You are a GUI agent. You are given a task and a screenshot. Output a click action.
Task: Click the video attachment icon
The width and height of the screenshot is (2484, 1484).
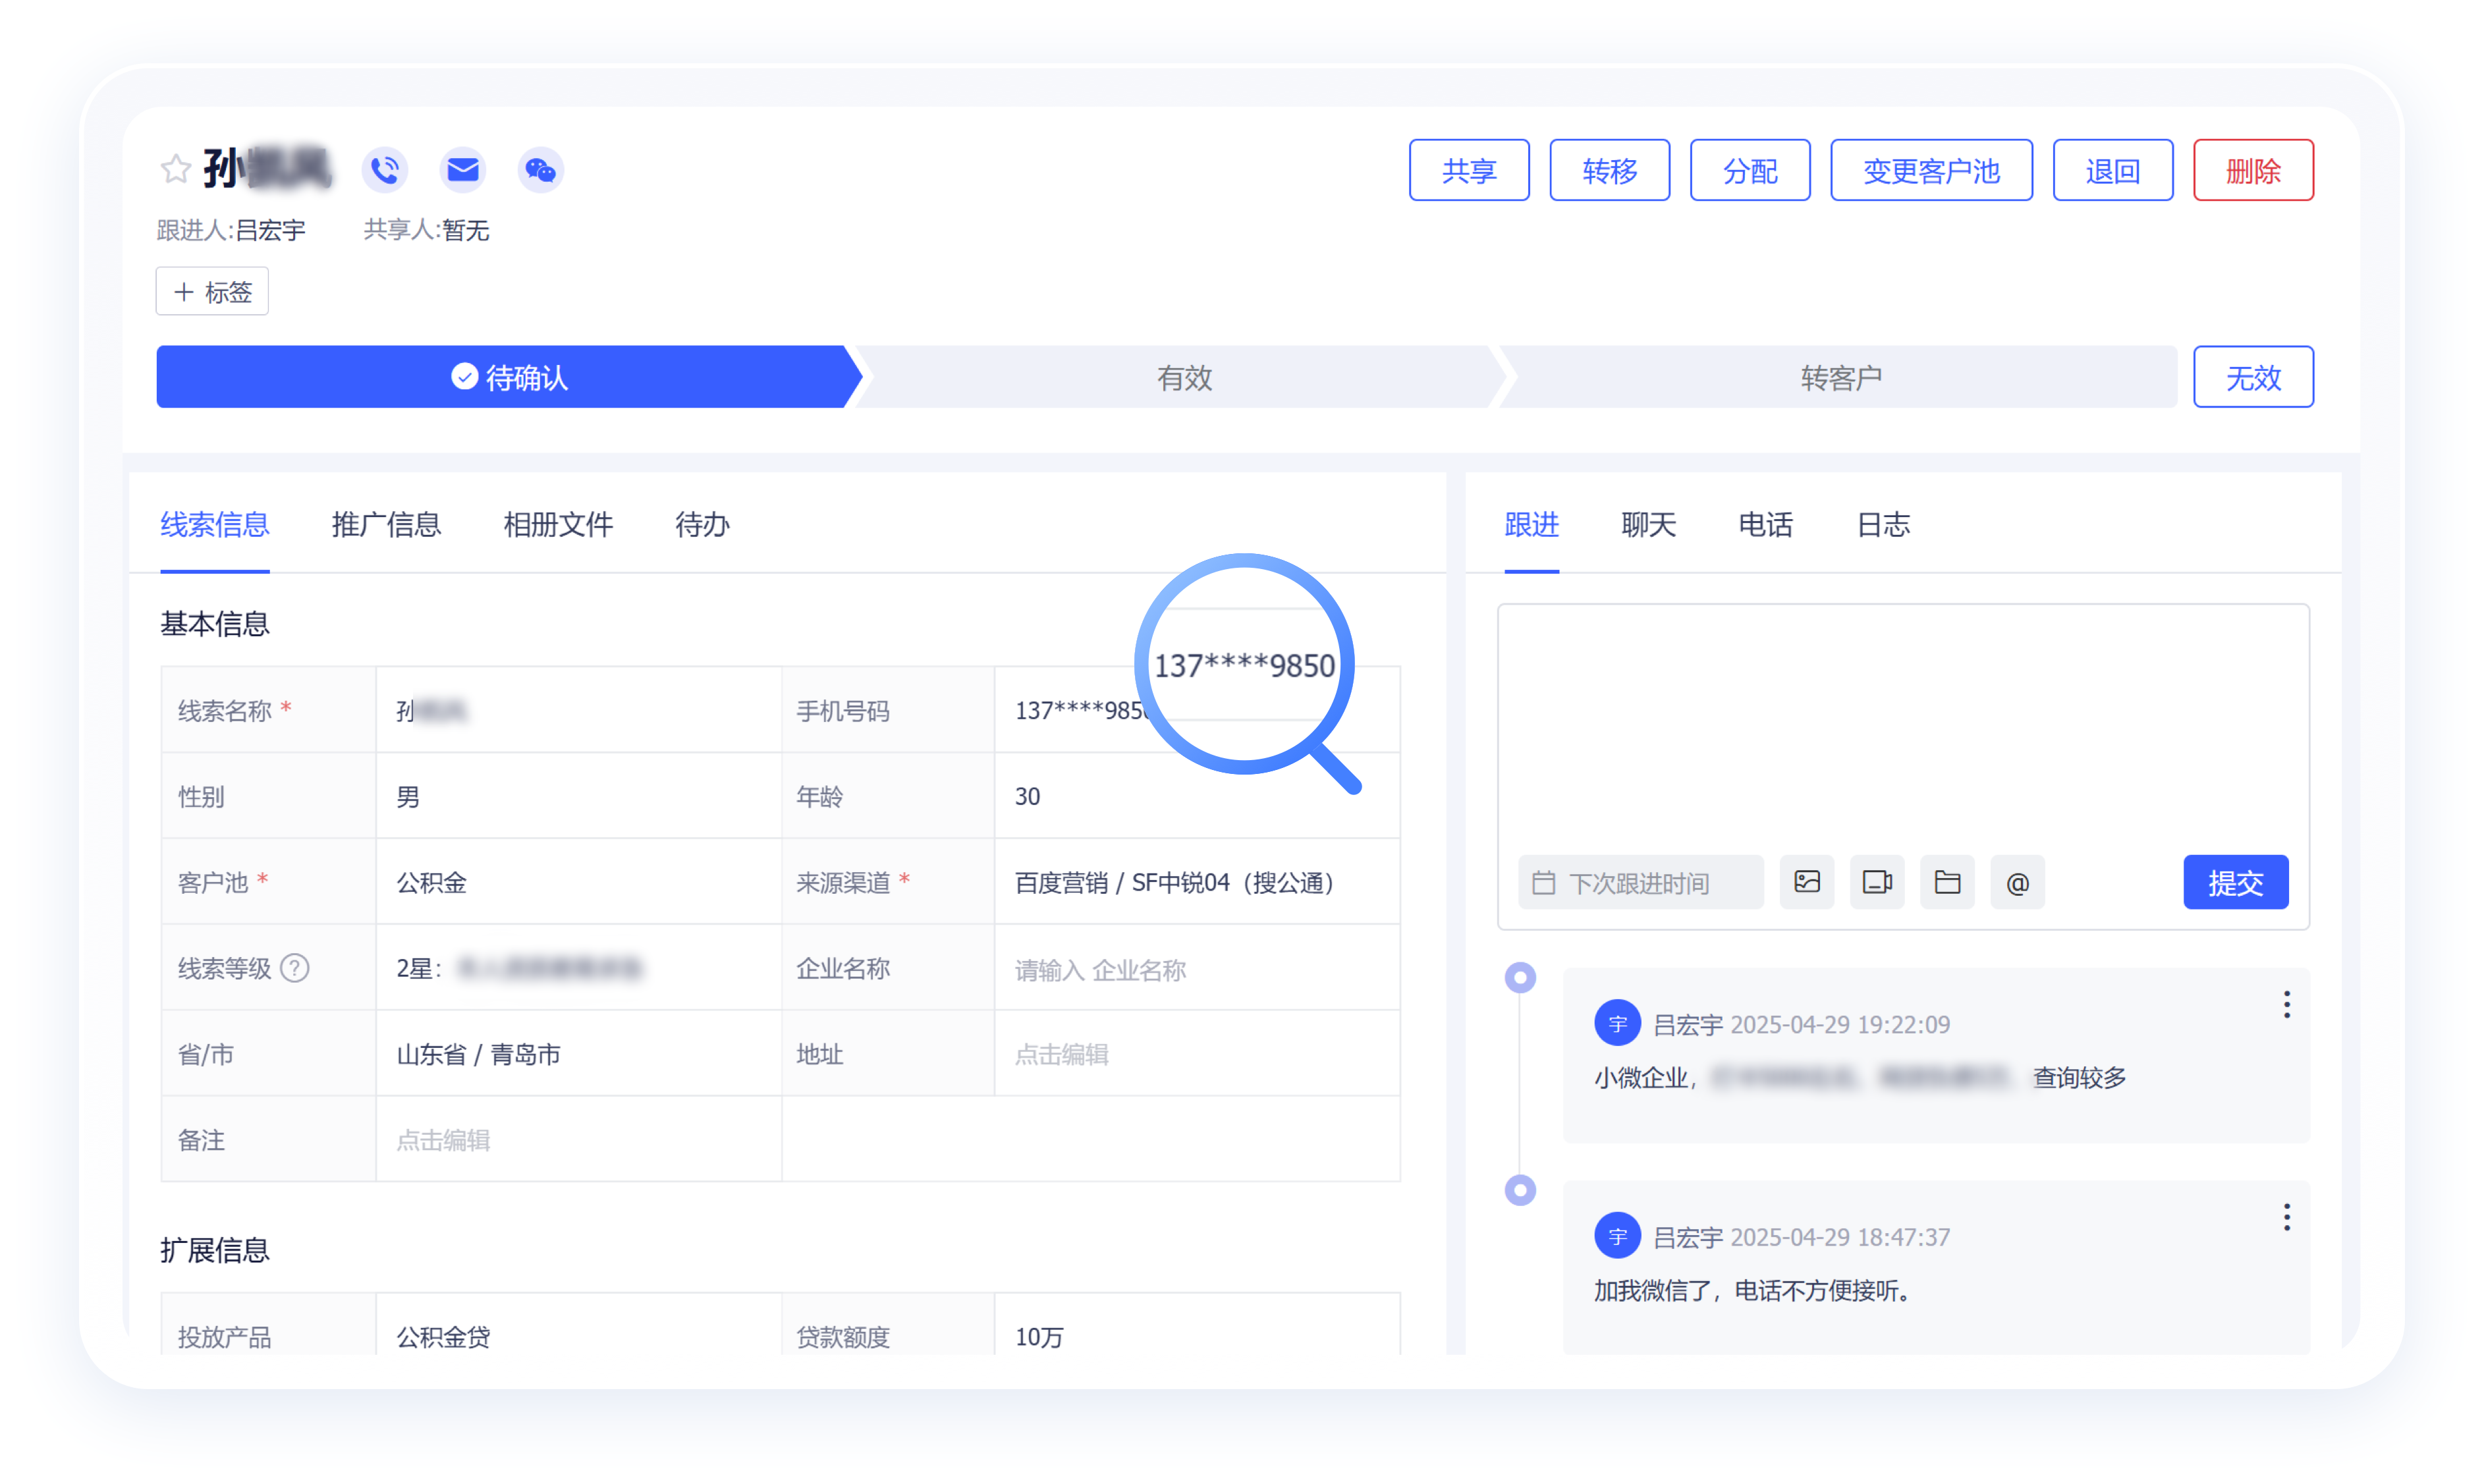pos(1877,882)
